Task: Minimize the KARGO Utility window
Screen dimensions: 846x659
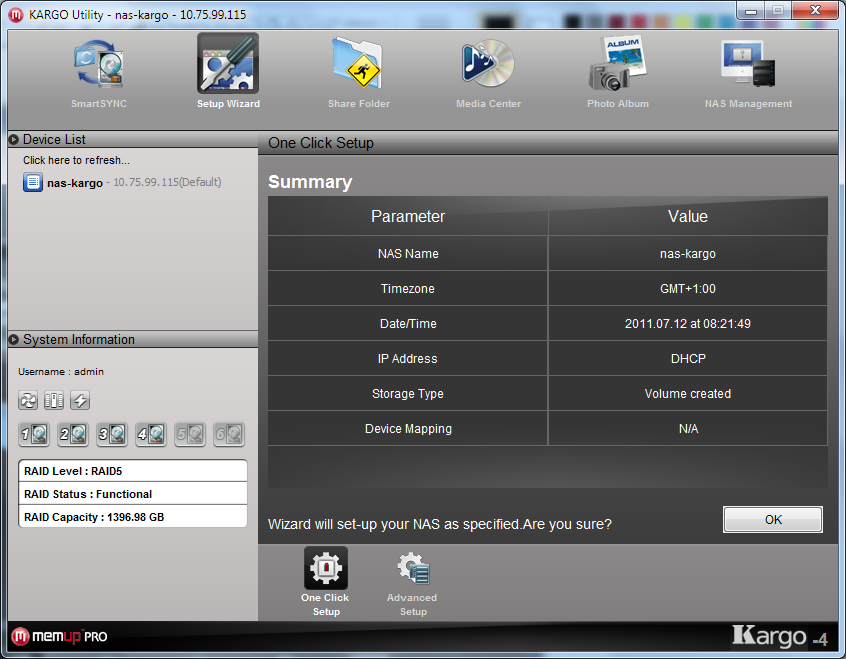Action: (x=751, y=10)
